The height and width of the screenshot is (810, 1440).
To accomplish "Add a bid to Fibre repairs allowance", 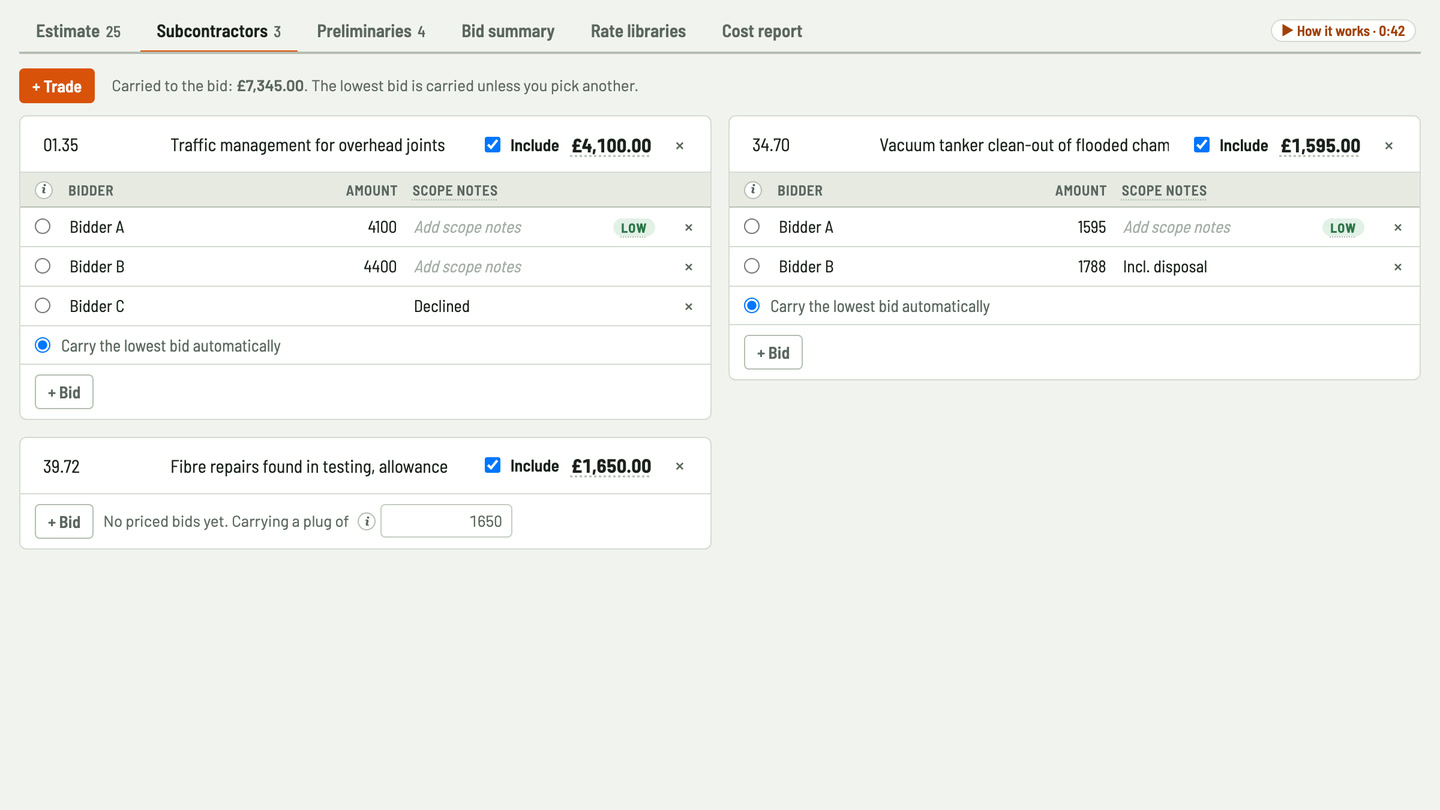I will pos(64,521).
